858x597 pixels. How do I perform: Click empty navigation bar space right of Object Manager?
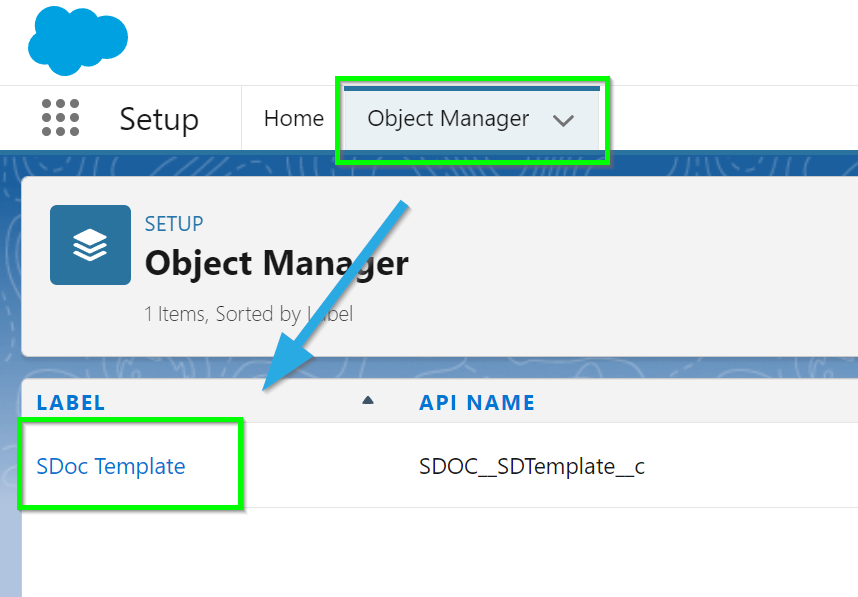[x=733, y=118]
